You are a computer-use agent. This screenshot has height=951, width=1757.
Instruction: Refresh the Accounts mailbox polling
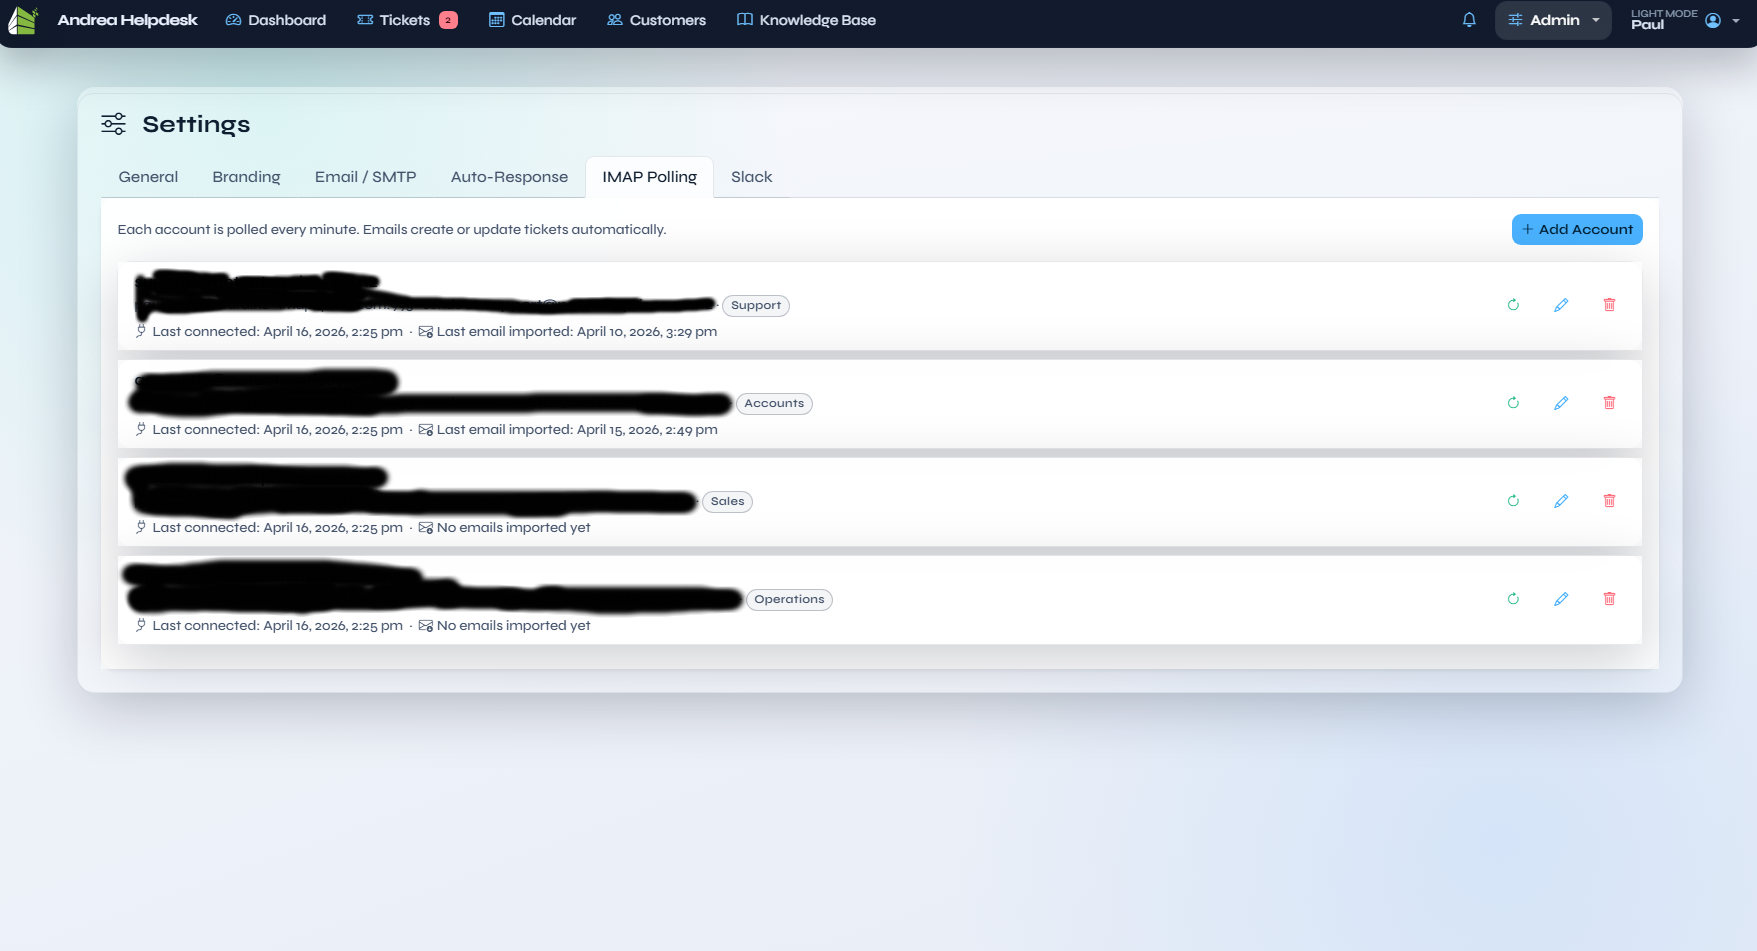pos(1513,403)
